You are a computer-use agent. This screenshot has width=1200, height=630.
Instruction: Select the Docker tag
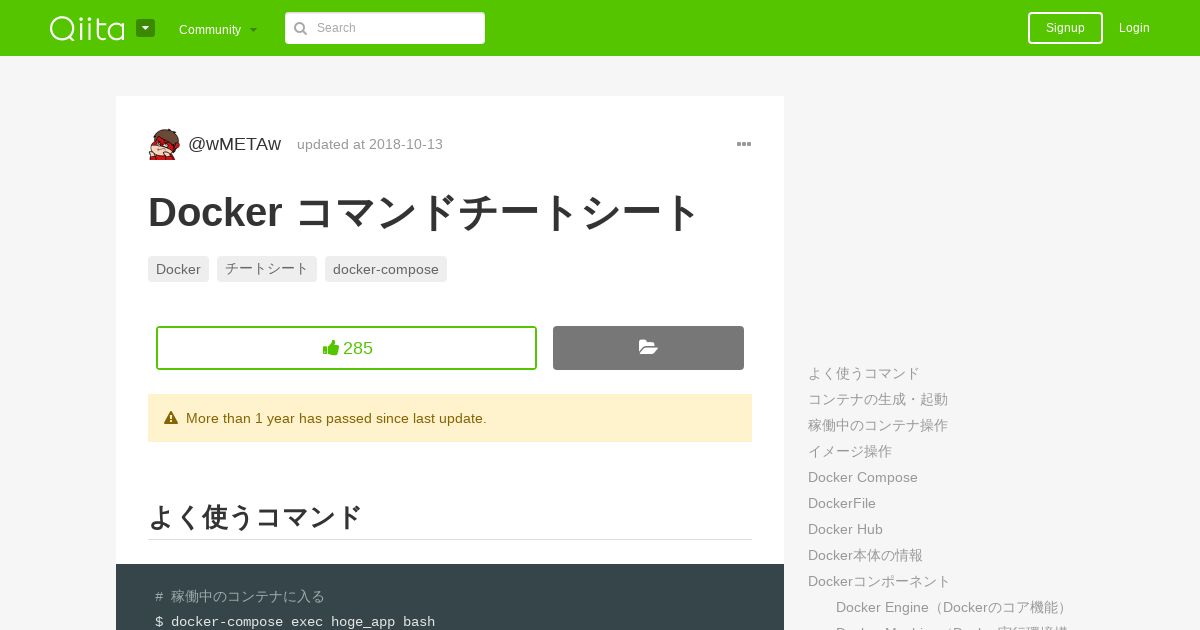(x=178, y=269)
